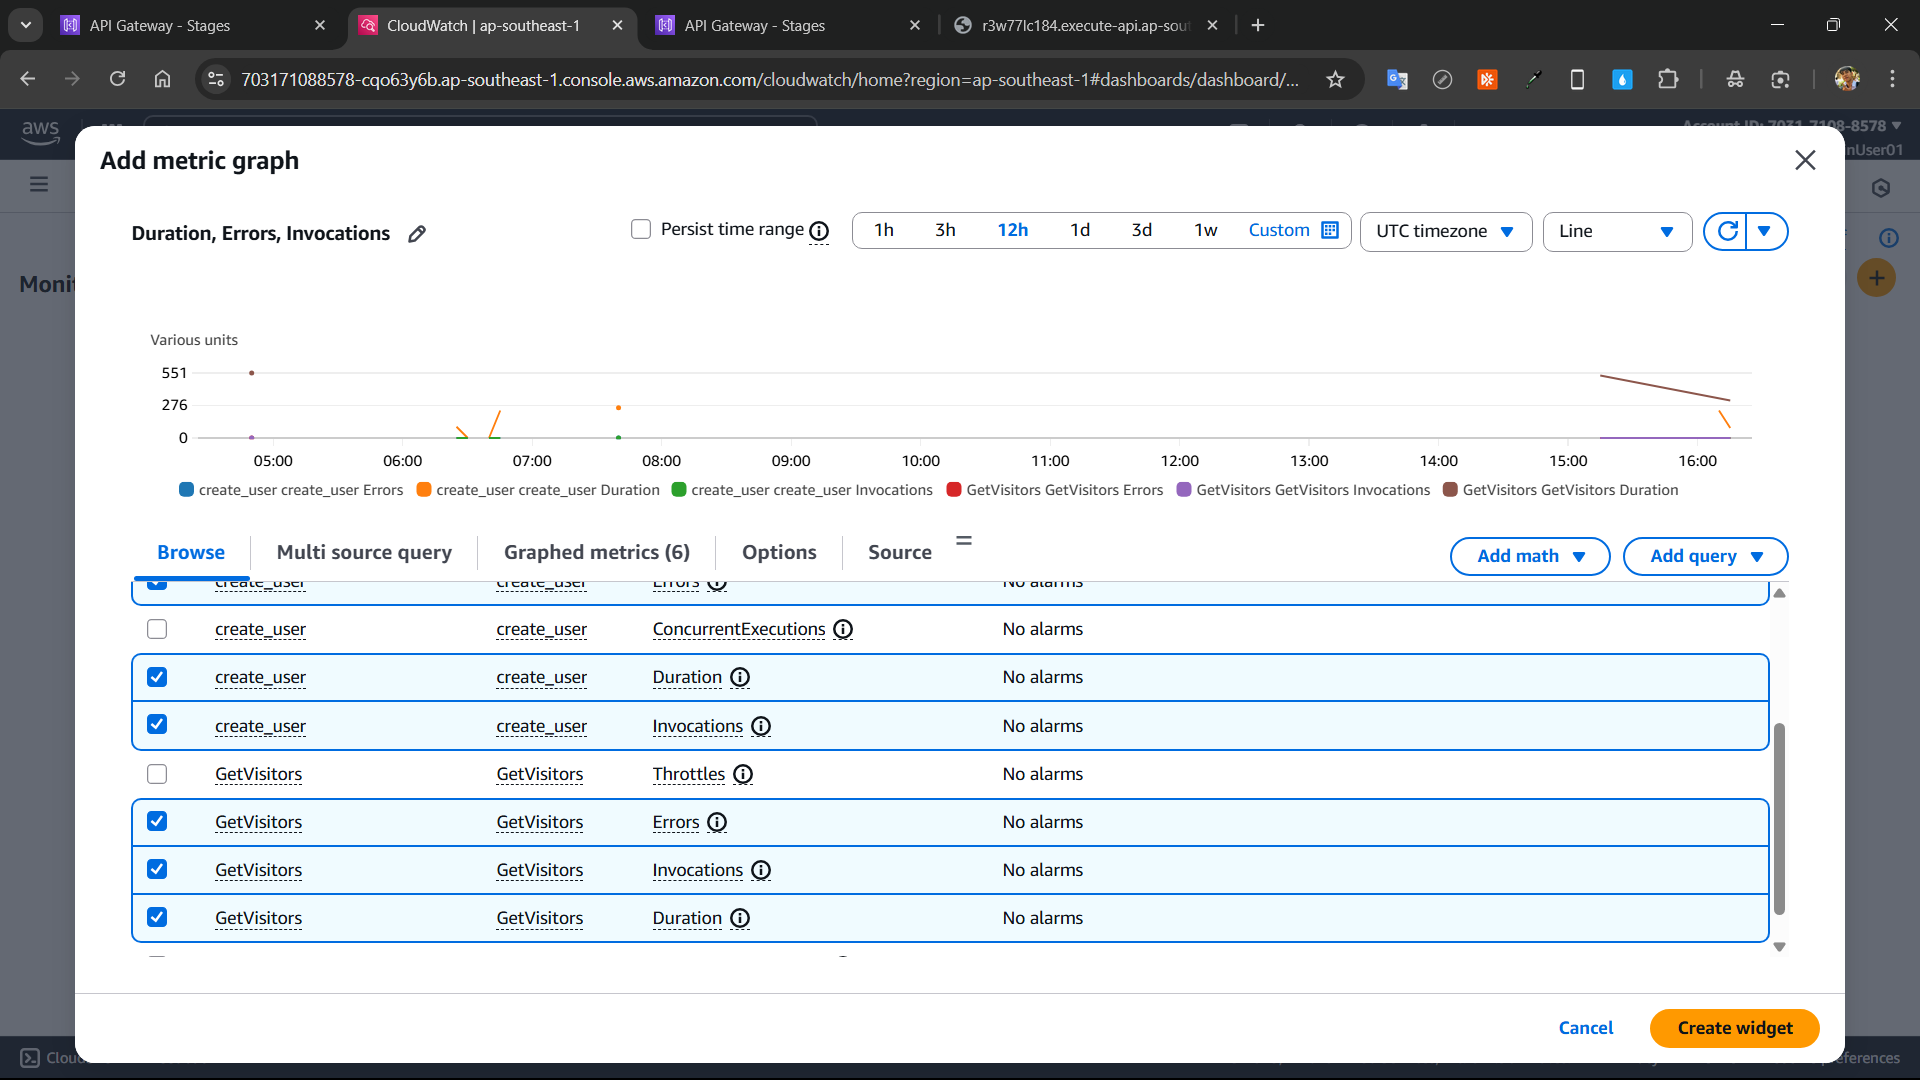This screenshot has height=1080, width=1920.
Task: Uncheck the GetVisitors Duration row
Action: [x=157, y=917]
